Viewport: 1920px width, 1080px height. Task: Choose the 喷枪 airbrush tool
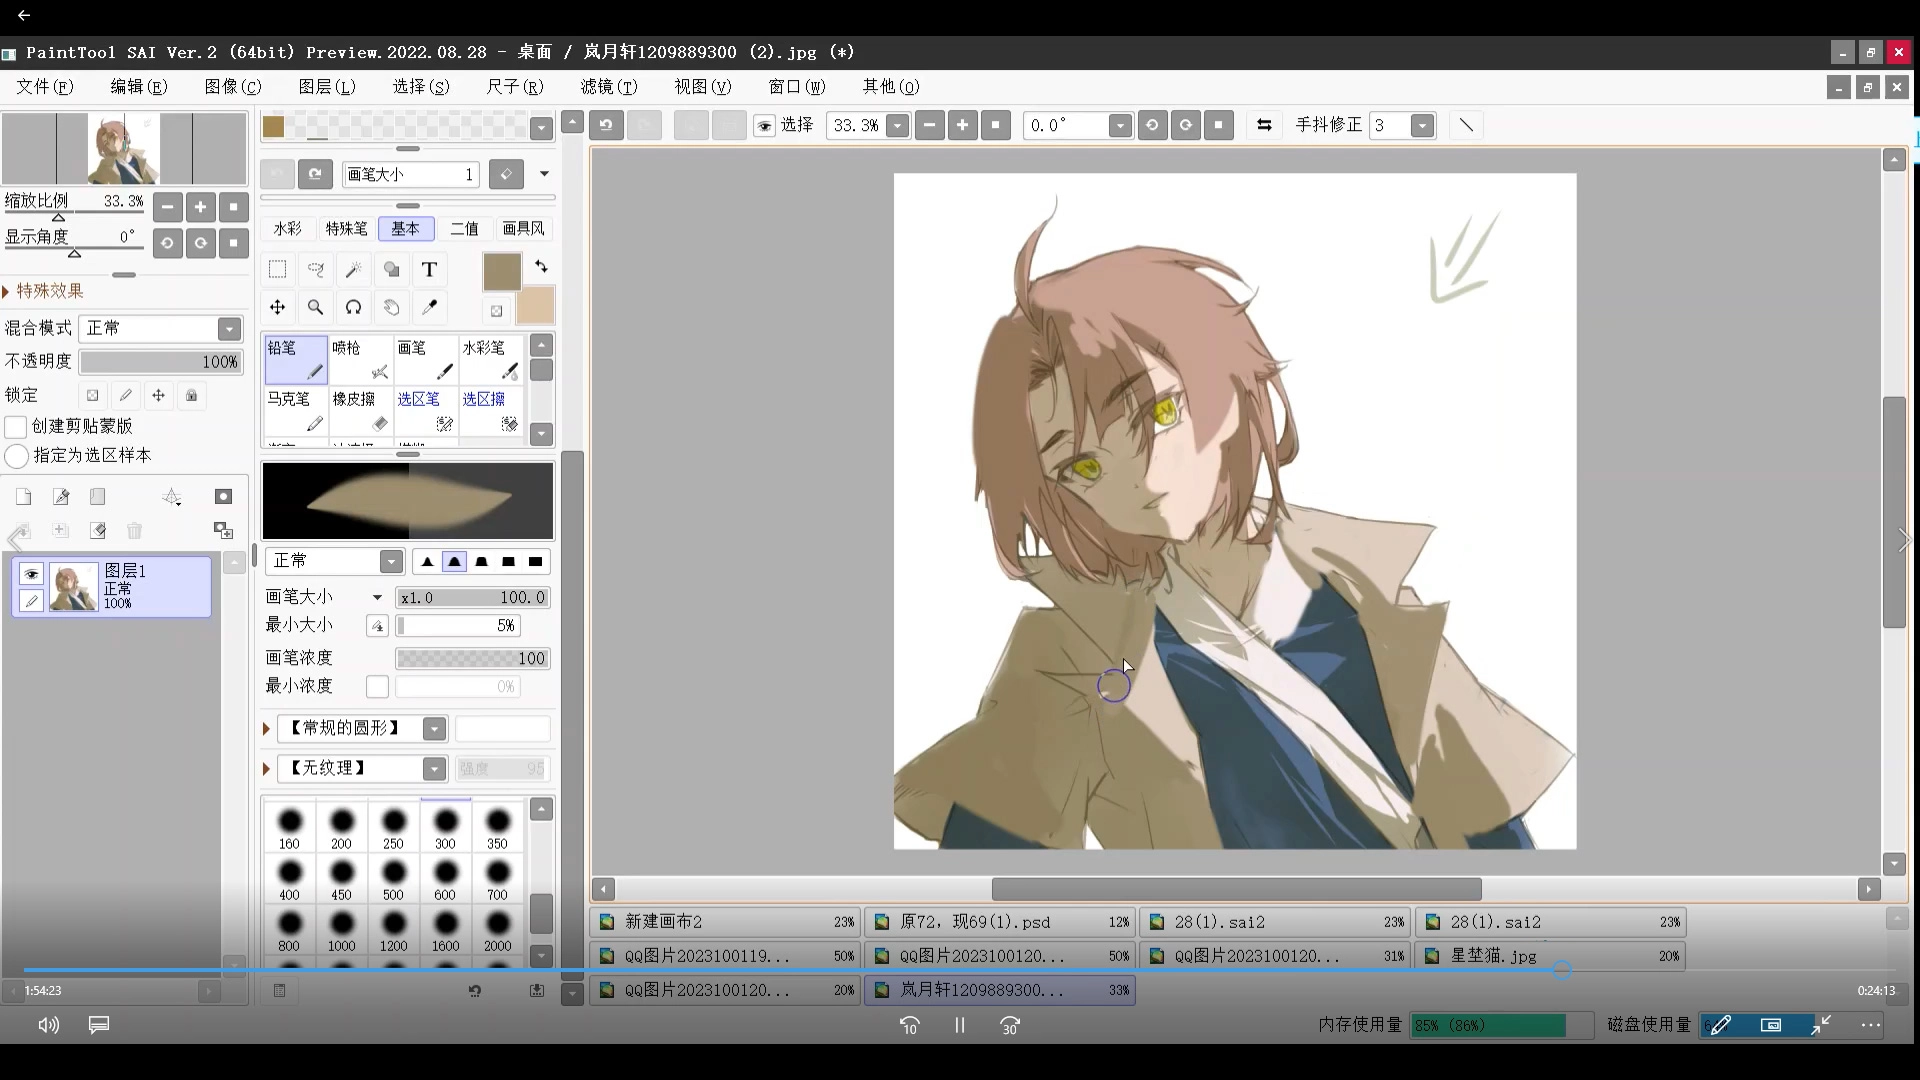360,360
